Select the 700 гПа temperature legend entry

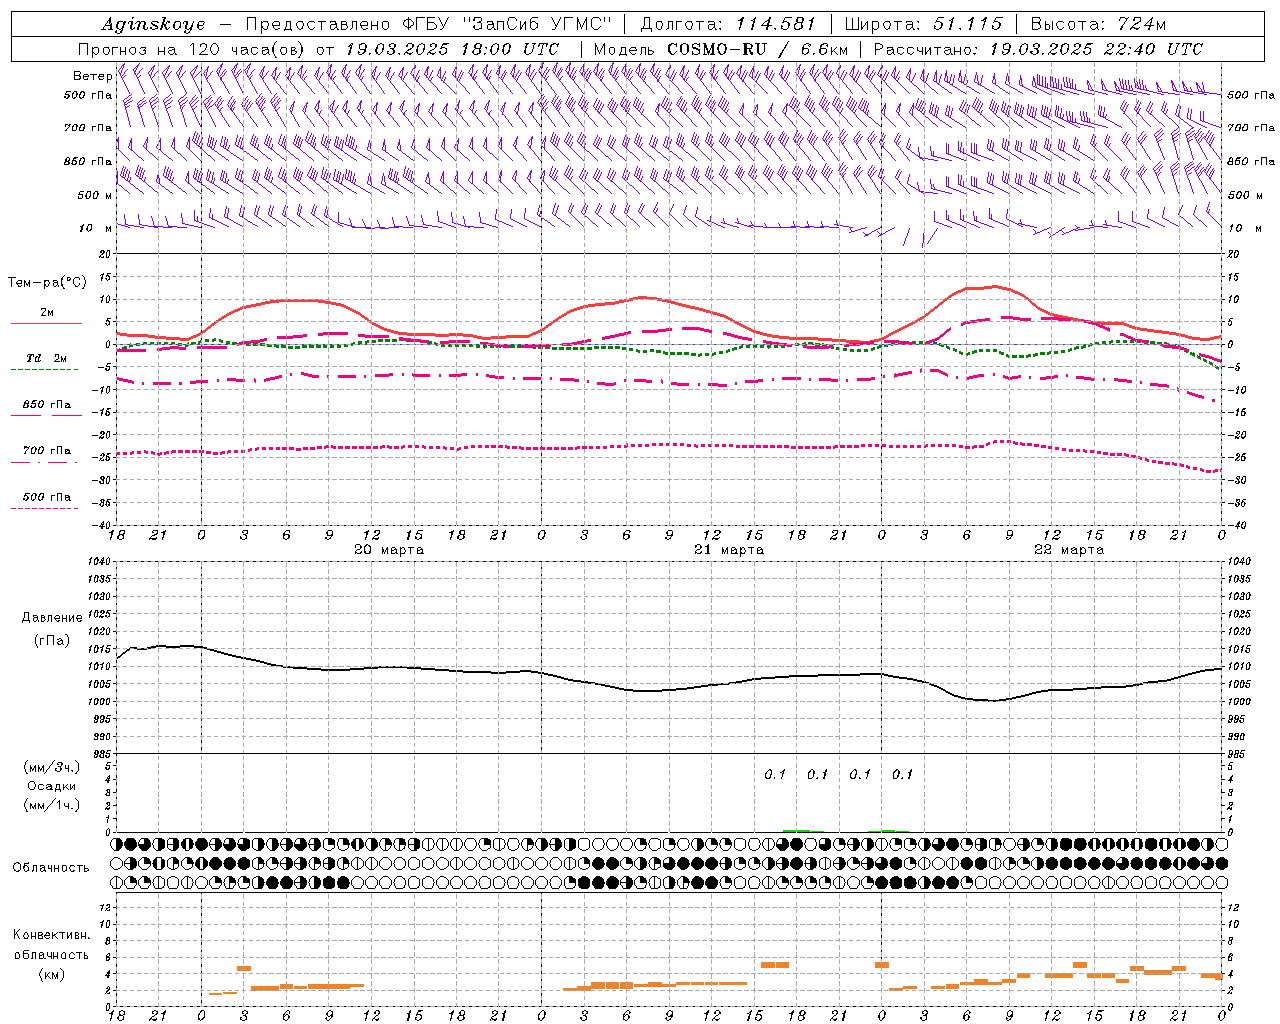tap(47, 450)
